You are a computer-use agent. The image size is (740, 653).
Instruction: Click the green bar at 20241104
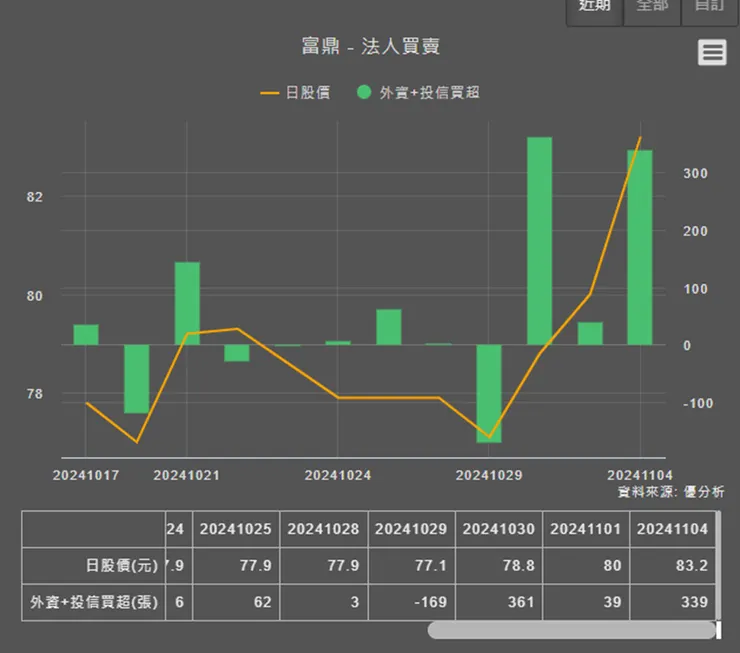[640, 247]
